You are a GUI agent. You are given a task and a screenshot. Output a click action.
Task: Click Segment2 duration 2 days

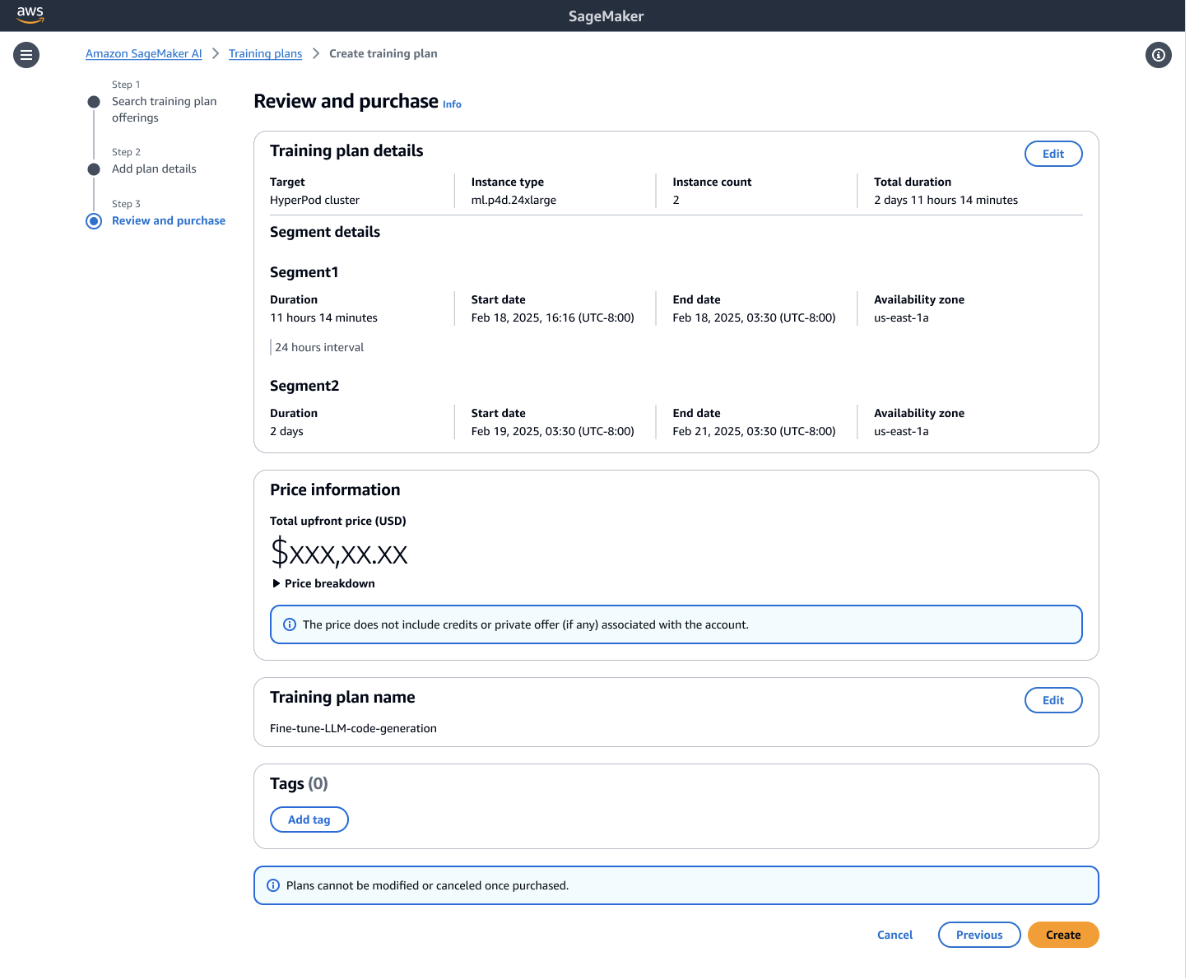pyautogui.click(x=287, y=431)
